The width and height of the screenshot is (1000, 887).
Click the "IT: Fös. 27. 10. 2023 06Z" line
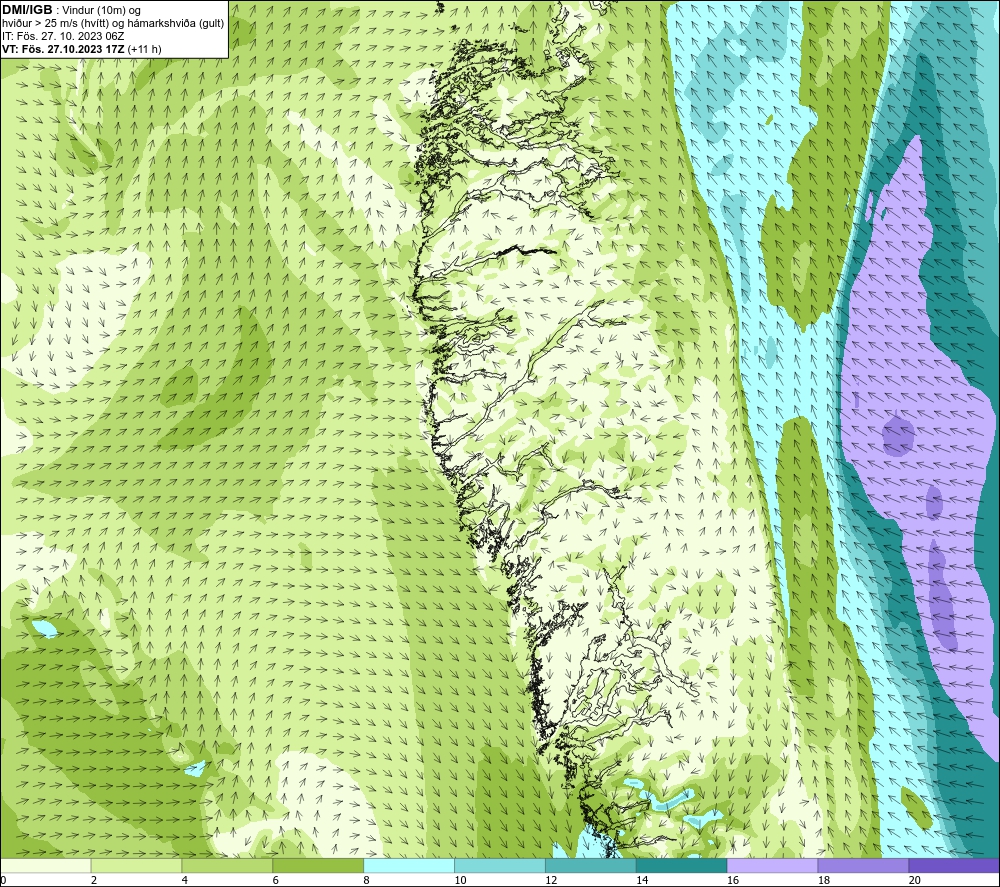(63, 36)
